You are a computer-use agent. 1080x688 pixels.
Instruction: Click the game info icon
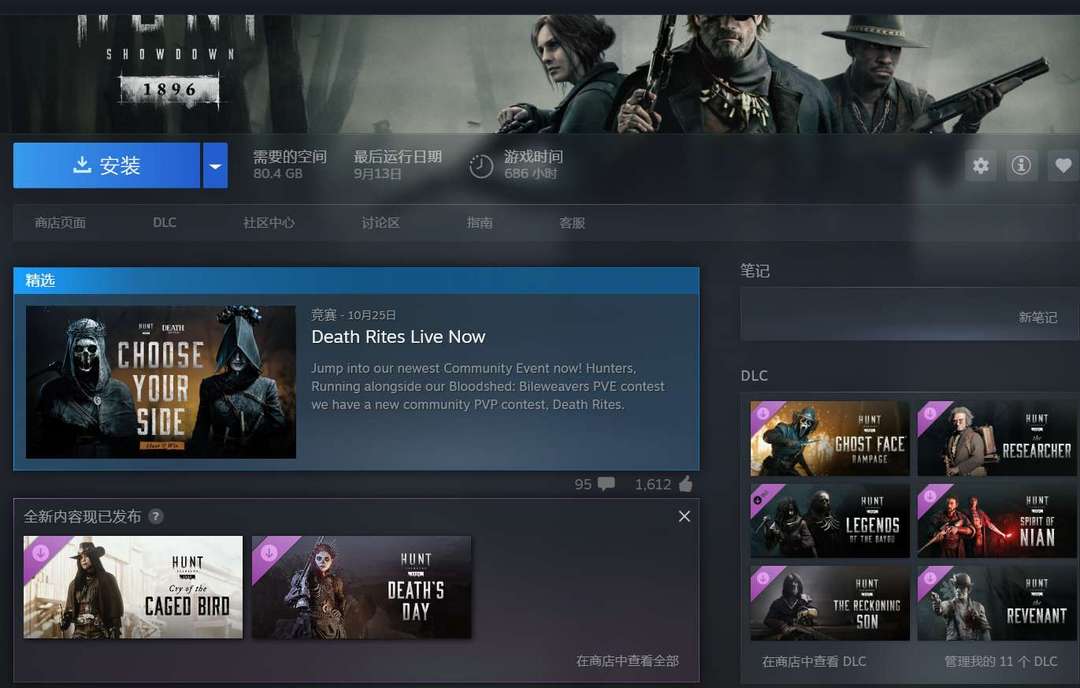[x=1021, y=166]
